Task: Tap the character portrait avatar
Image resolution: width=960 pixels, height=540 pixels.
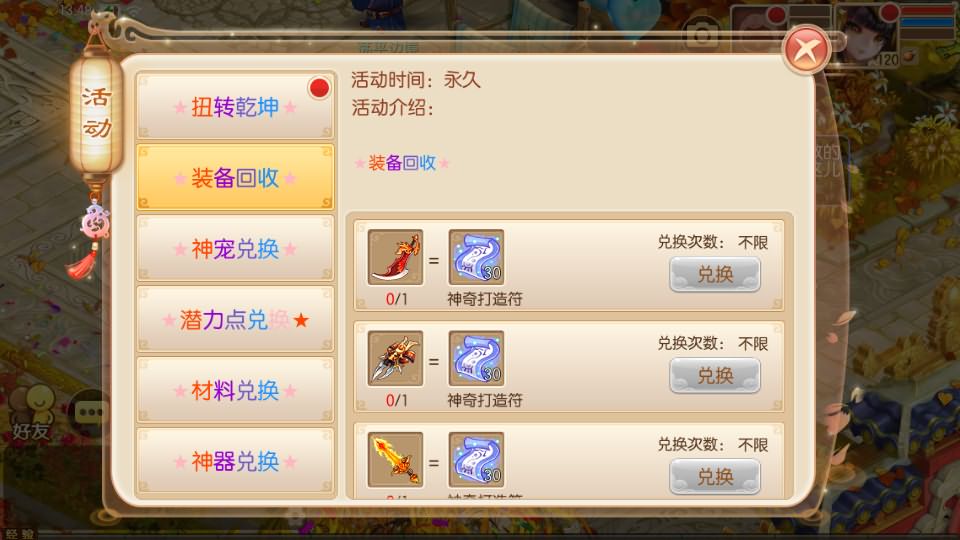Action: [x=867, y=35]
